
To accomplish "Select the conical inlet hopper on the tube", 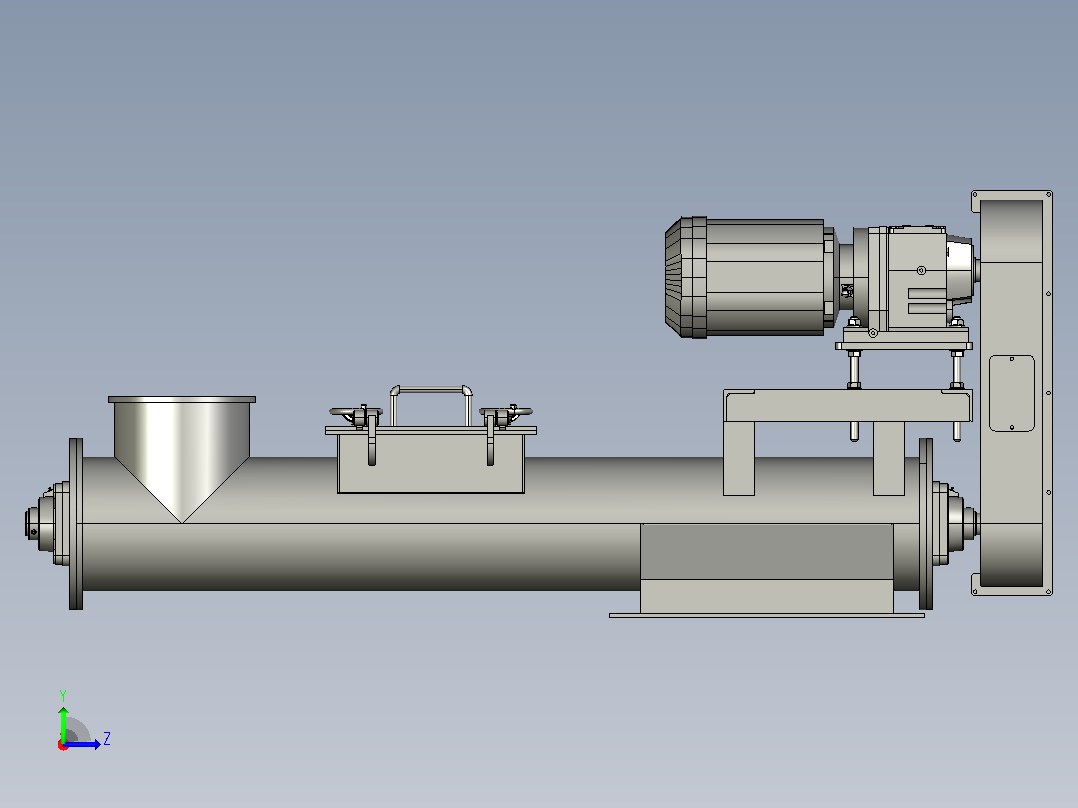I will tap(182, 457).
